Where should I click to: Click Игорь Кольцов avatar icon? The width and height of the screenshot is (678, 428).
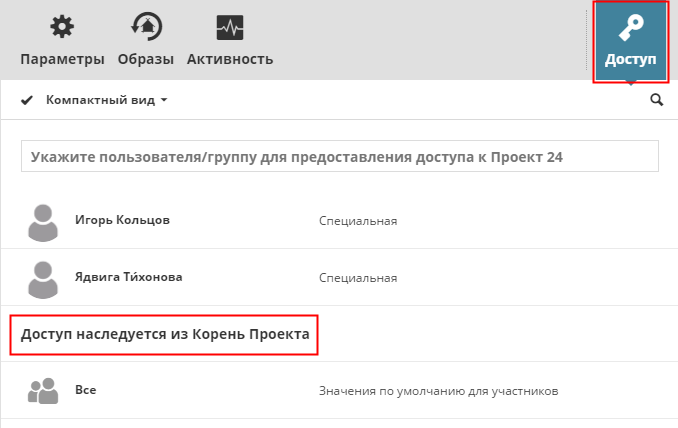[x=43, y=223]
